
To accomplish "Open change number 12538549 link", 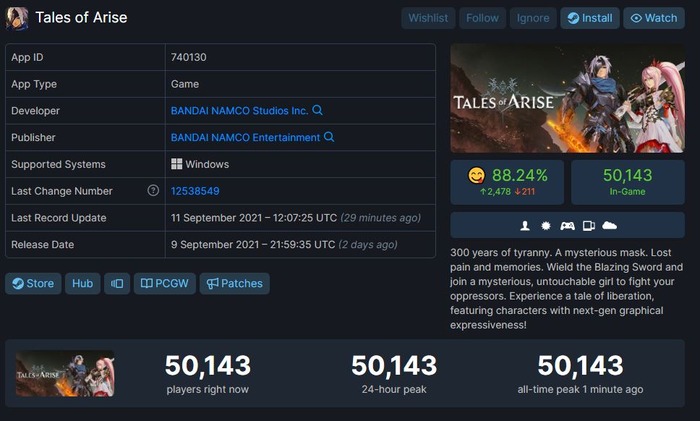I will [195, 191].
